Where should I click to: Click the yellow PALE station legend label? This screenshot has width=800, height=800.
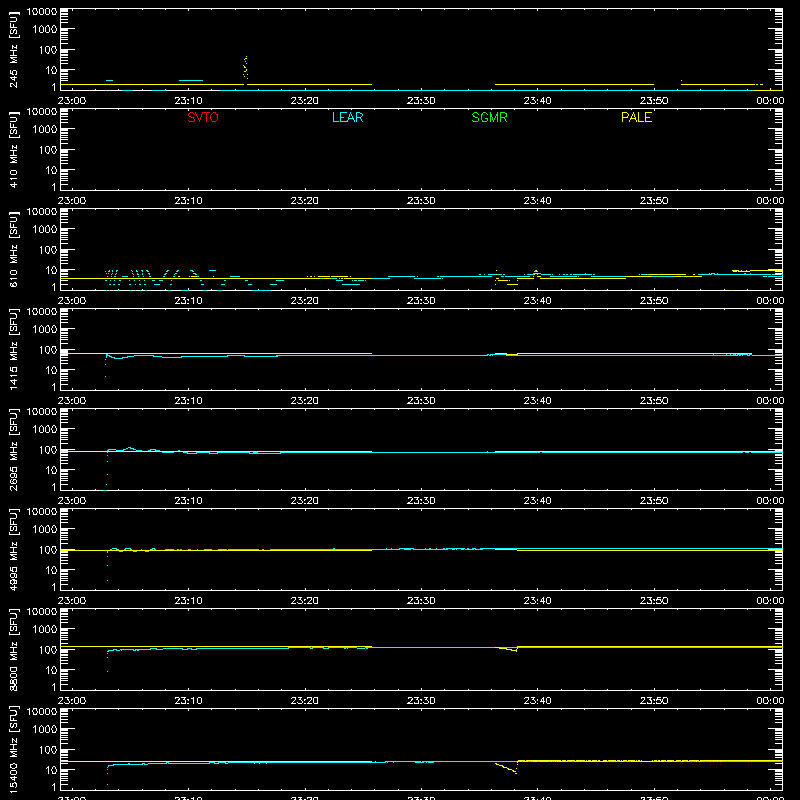pyautogui.click(x=636, y=117)
